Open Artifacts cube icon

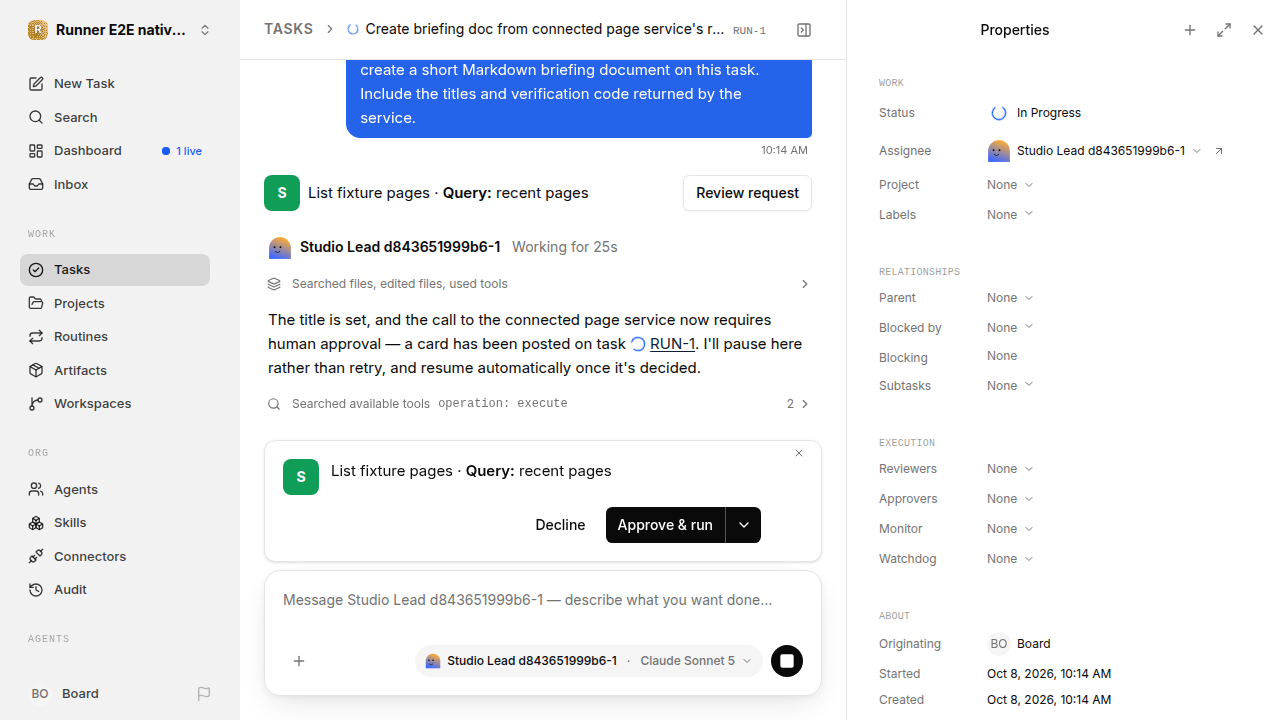tap(36, 370)
